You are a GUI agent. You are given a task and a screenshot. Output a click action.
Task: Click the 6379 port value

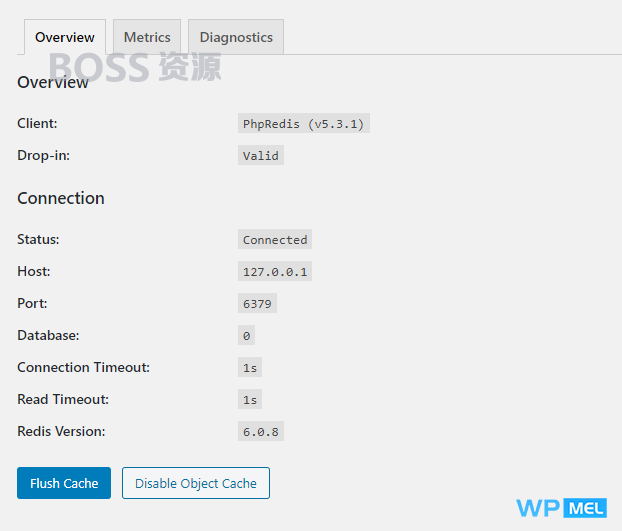click(x=257, y=303)
